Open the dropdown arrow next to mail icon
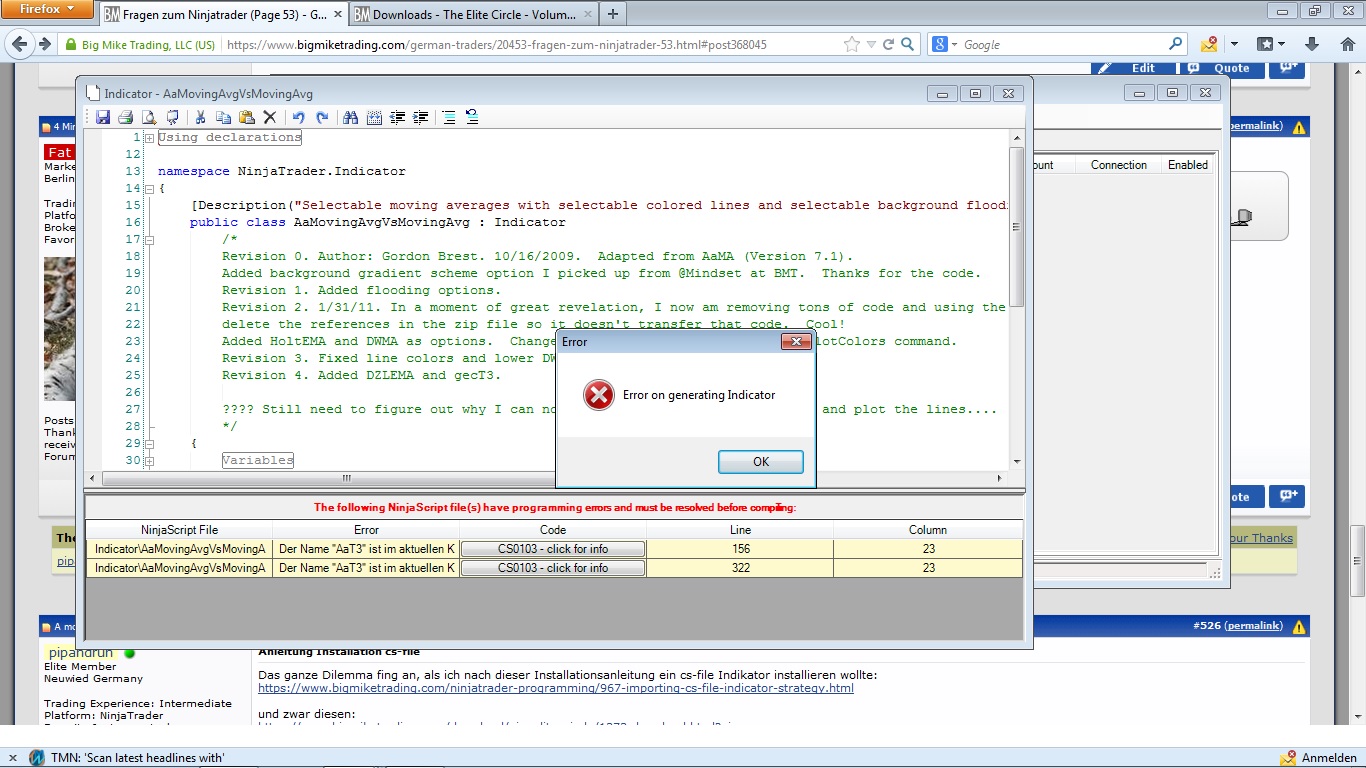 pyautogui.click(x=1234, y=44)
